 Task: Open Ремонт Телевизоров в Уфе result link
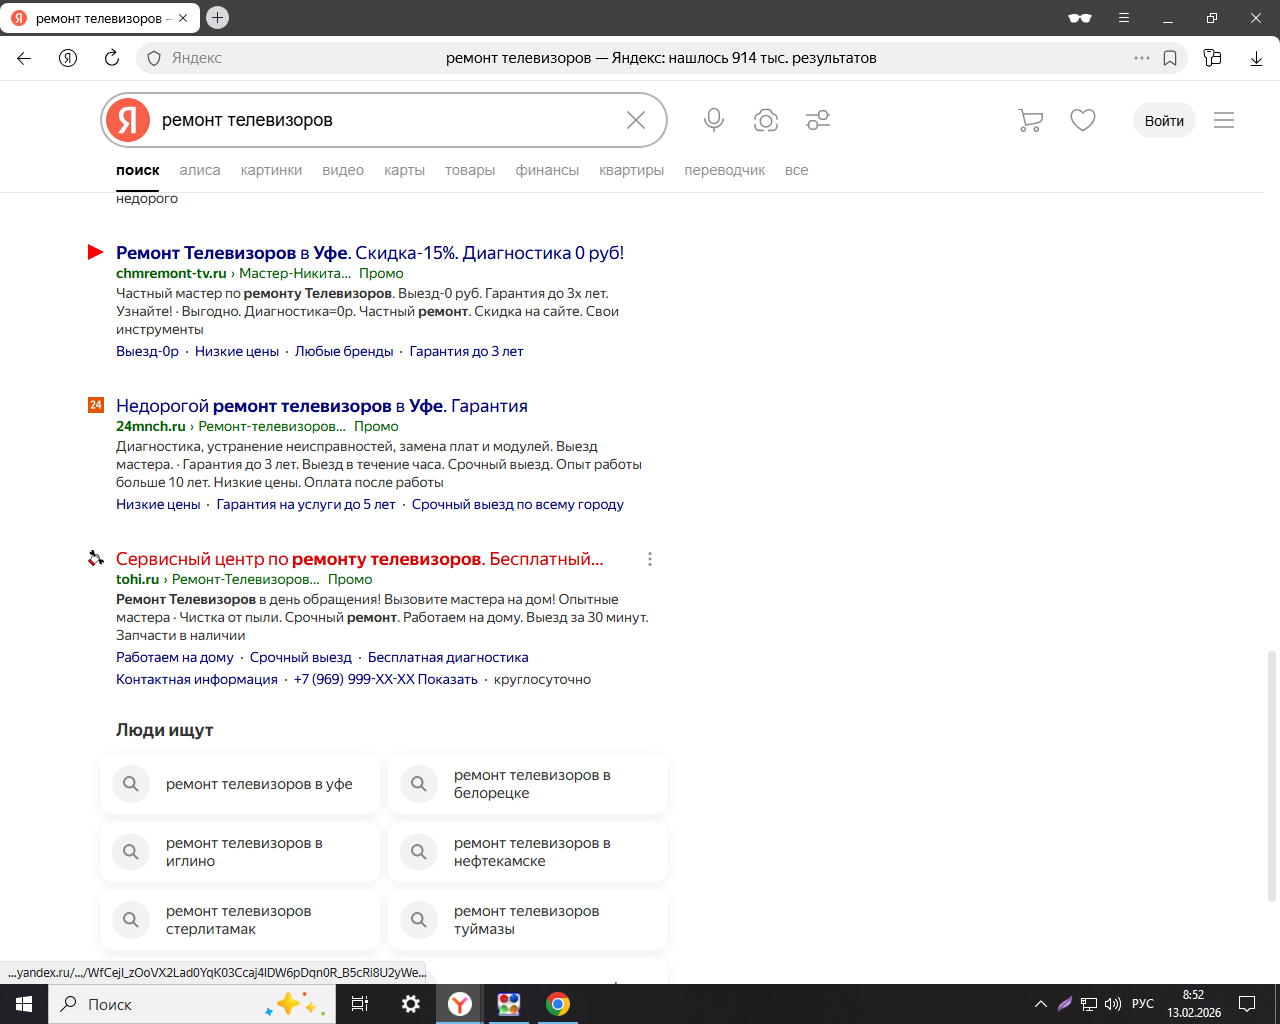point(370,253)
